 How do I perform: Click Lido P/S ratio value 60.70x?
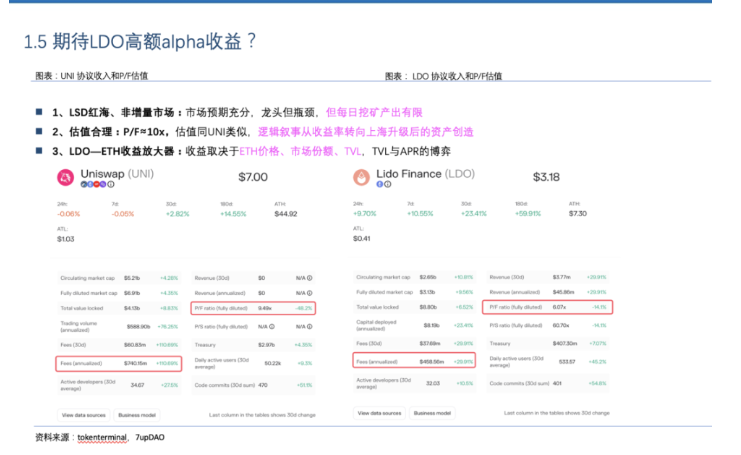[x=561, y=326]
